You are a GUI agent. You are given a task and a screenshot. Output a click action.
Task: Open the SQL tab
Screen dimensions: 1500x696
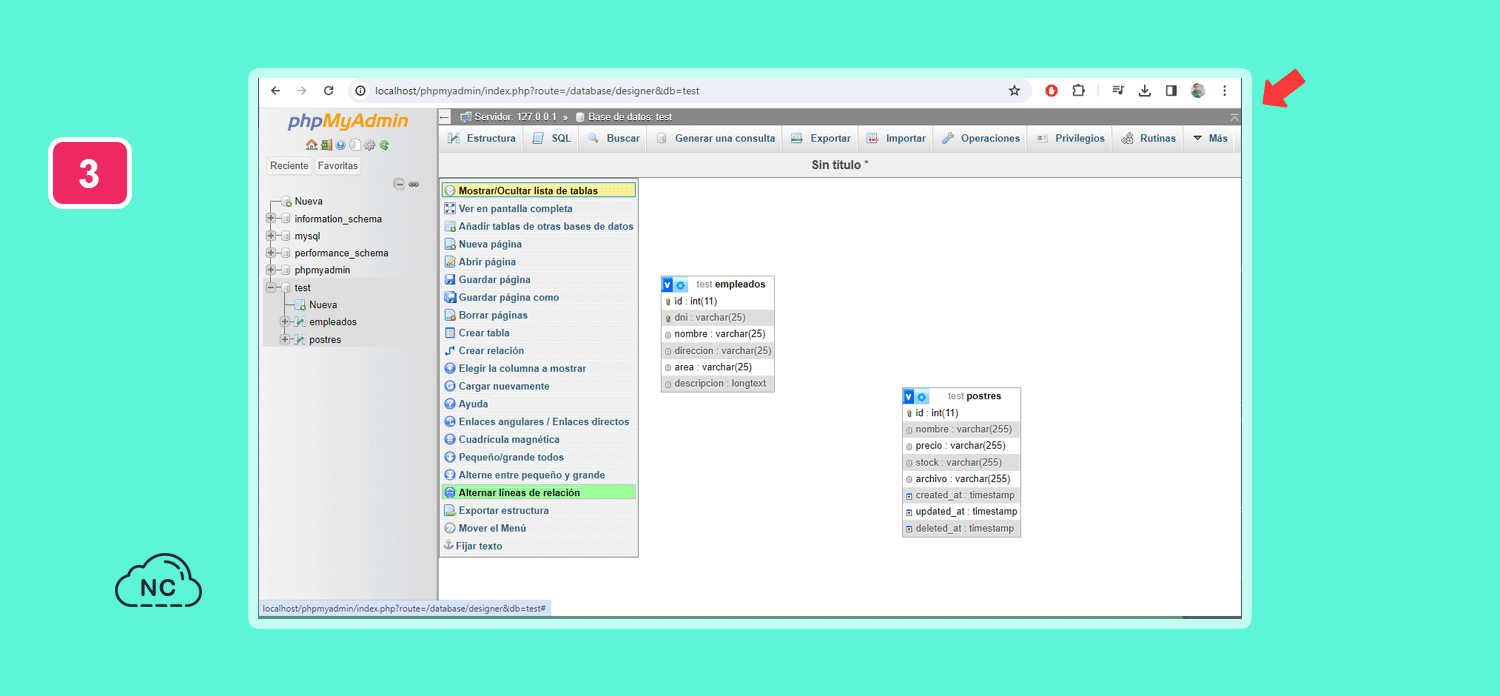(551, 138)
